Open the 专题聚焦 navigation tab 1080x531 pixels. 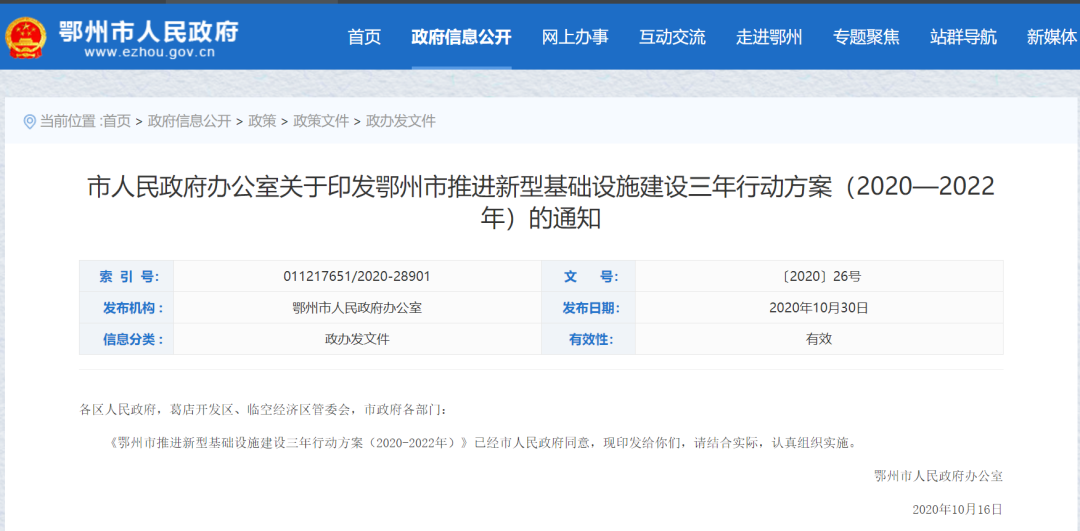[x=866, y=37]
